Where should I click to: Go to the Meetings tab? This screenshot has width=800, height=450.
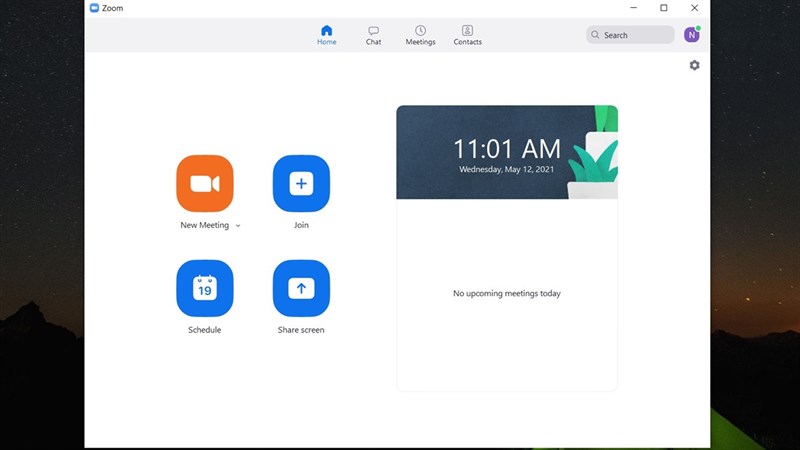[x=420, y=35]
